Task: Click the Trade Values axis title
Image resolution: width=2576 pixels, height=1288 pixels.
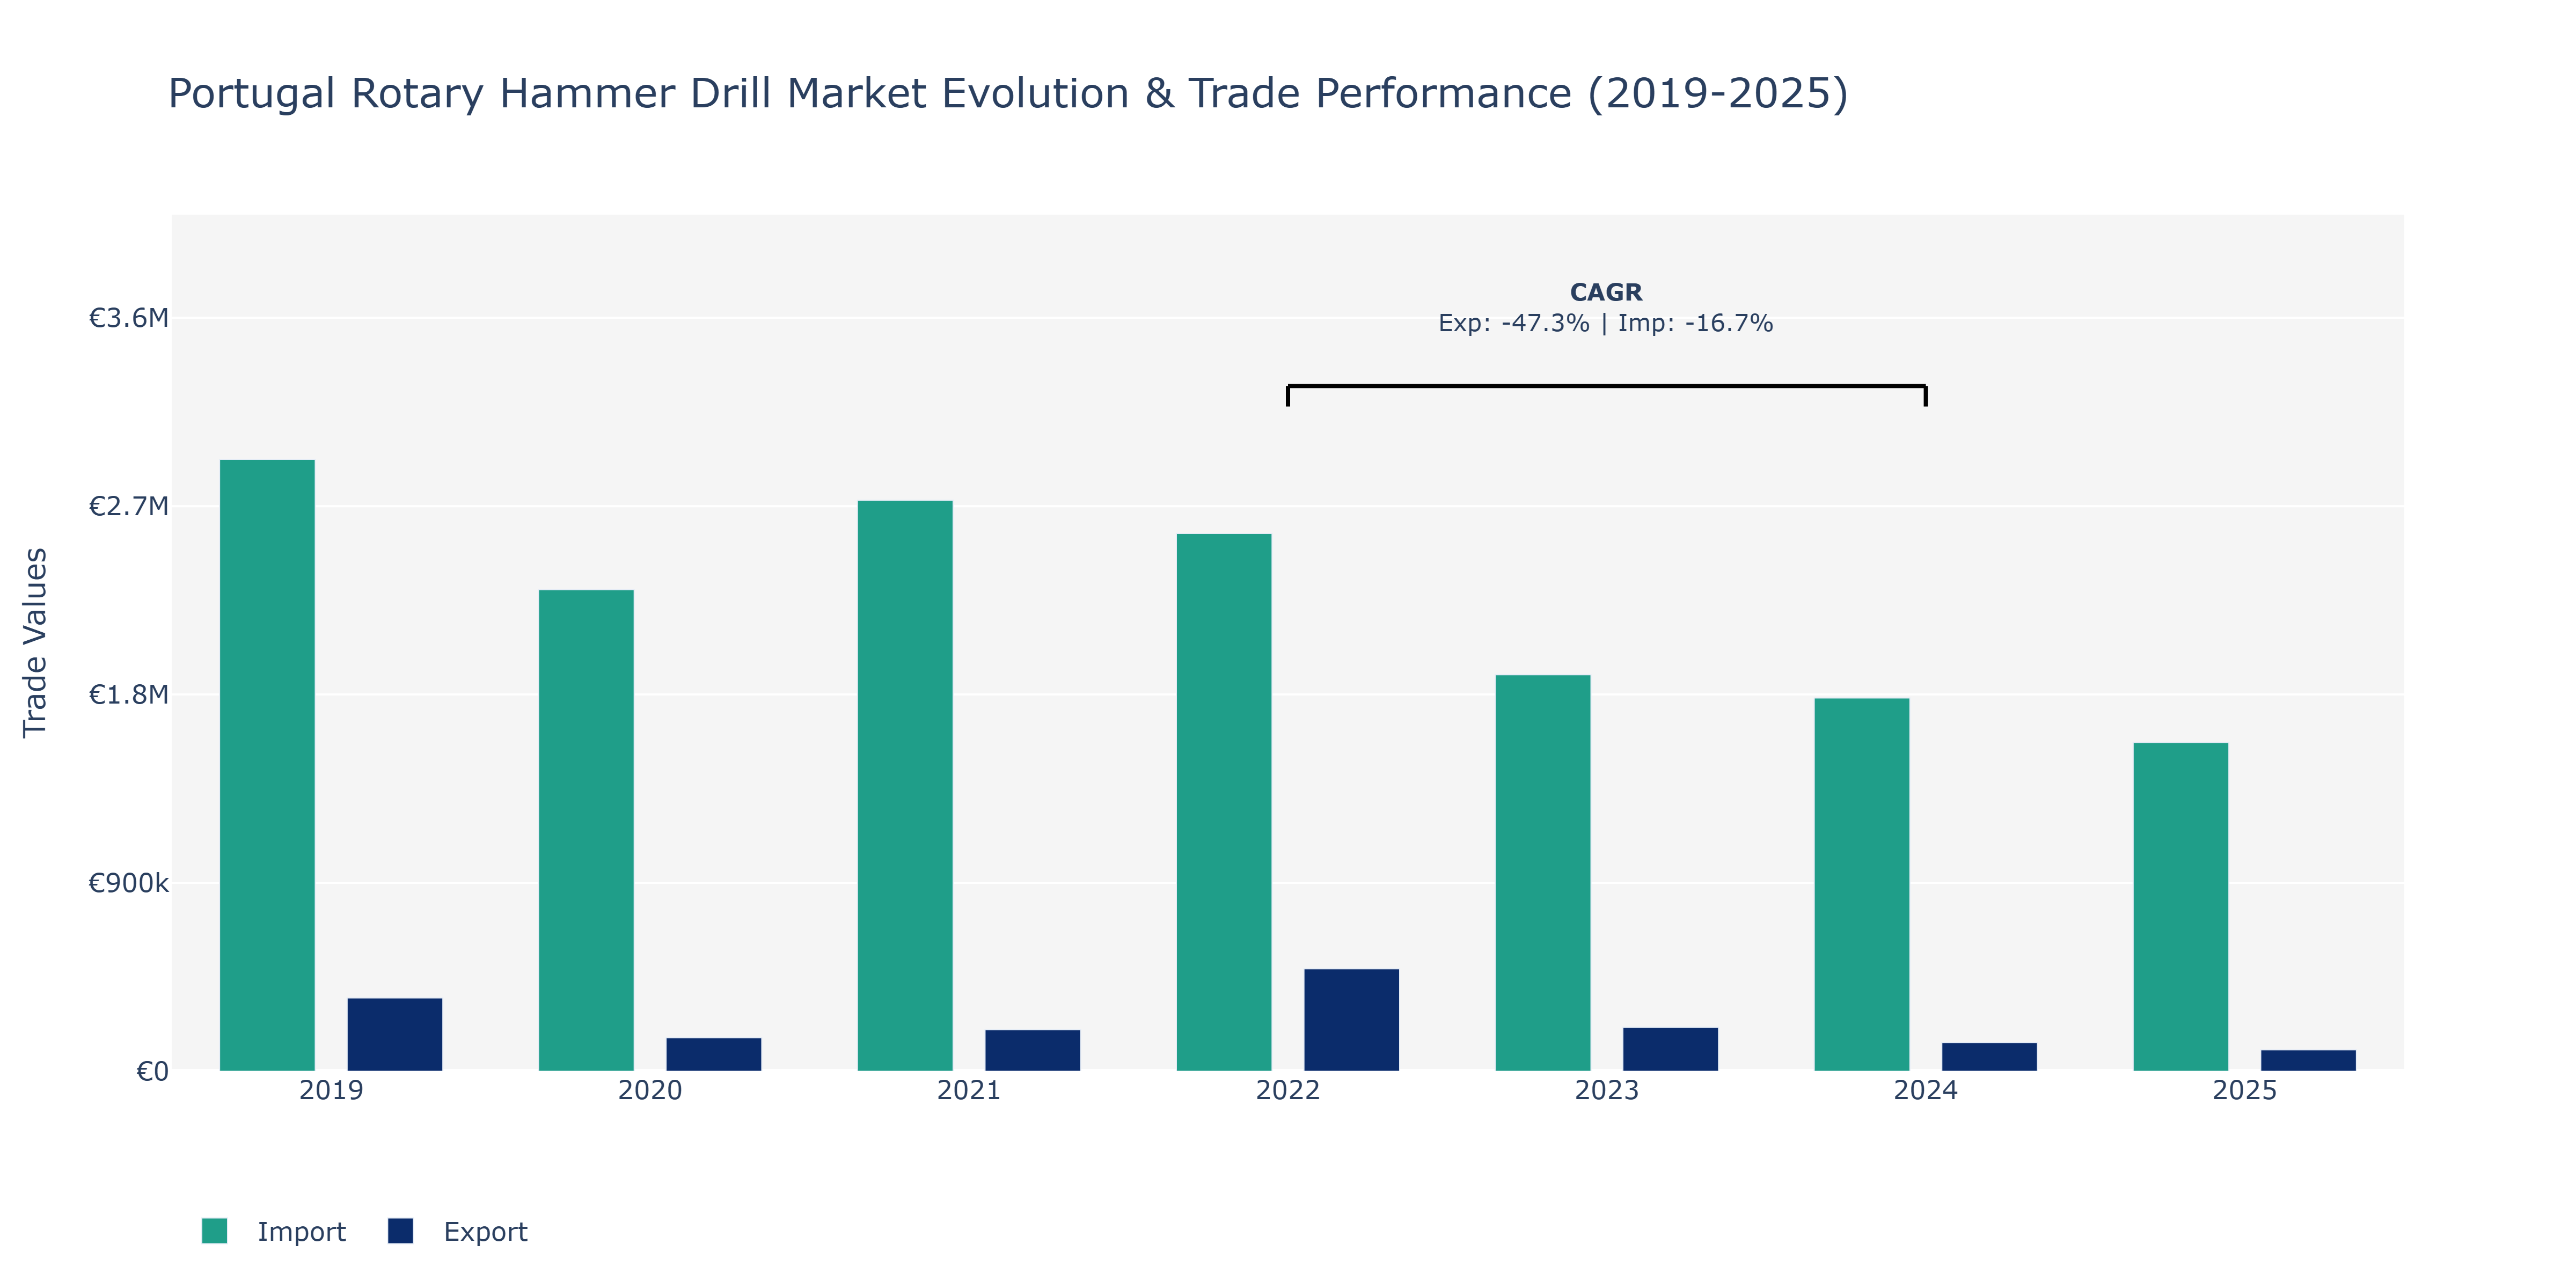Action: point(35,642)
